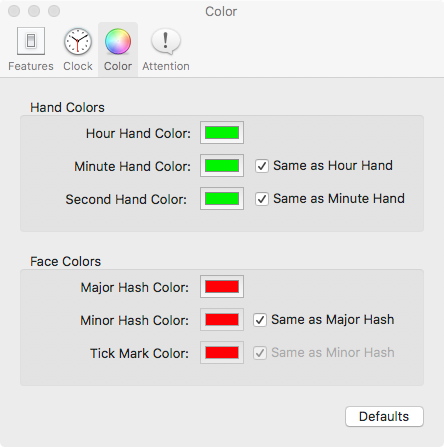Open the Major Hash Color well
Image resolution: width=444 pixels, height=447 pixels.
click(222, 287)
